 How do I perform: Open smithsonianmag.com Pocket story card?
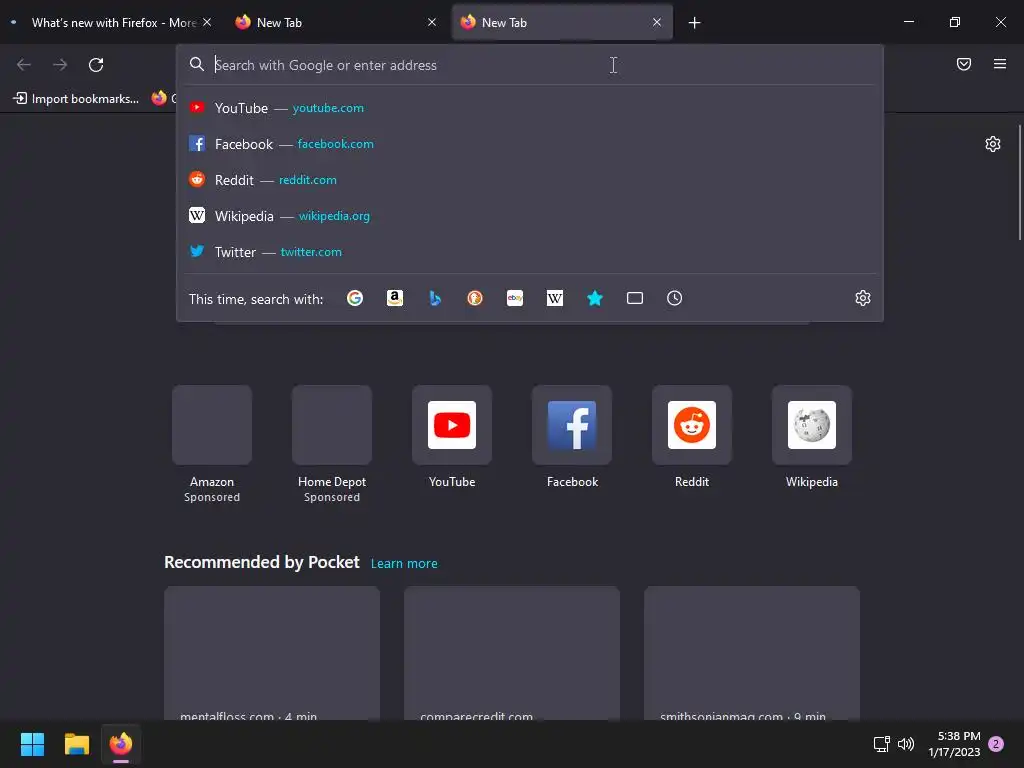752,653
